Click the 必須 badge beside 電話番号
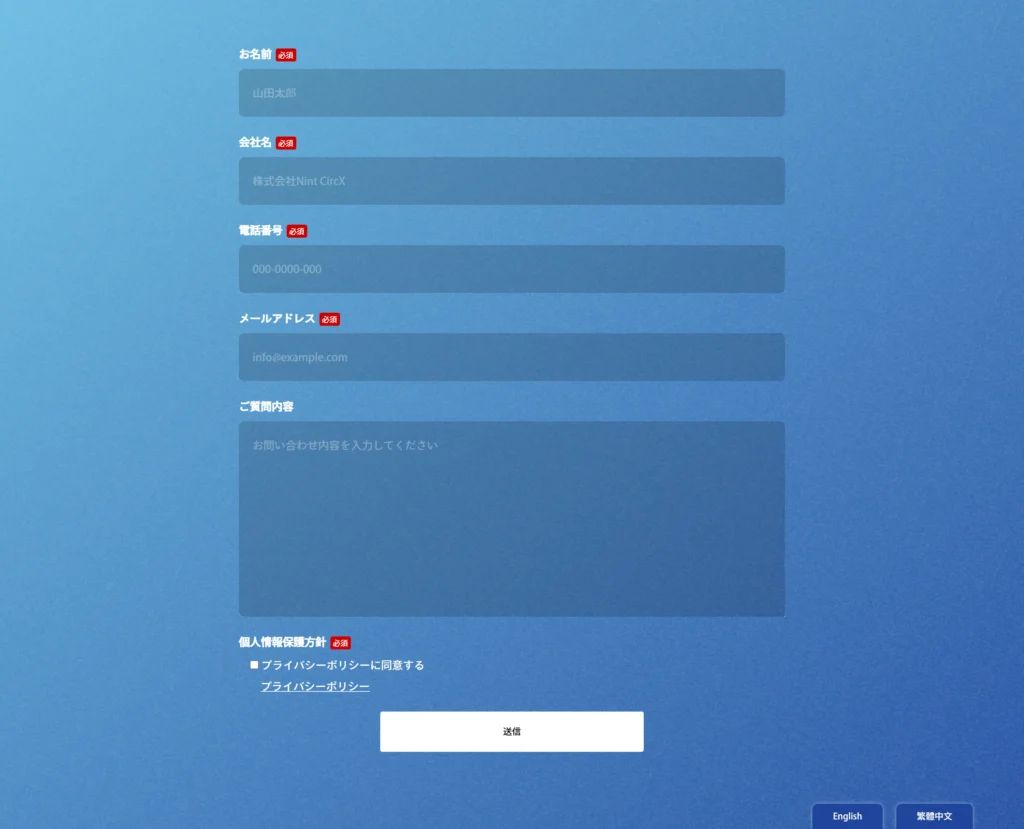Viewport: 1024px width, 829px height. [x=297, y=231]
